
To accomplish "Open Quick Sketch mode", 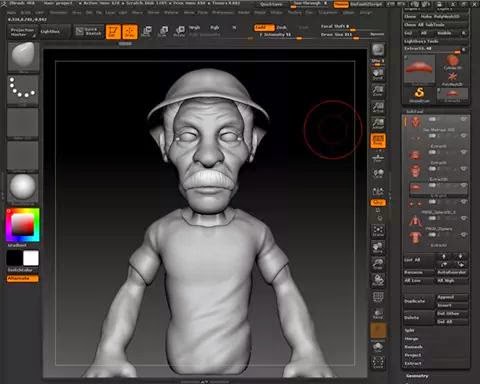I will tap(89, 31).
